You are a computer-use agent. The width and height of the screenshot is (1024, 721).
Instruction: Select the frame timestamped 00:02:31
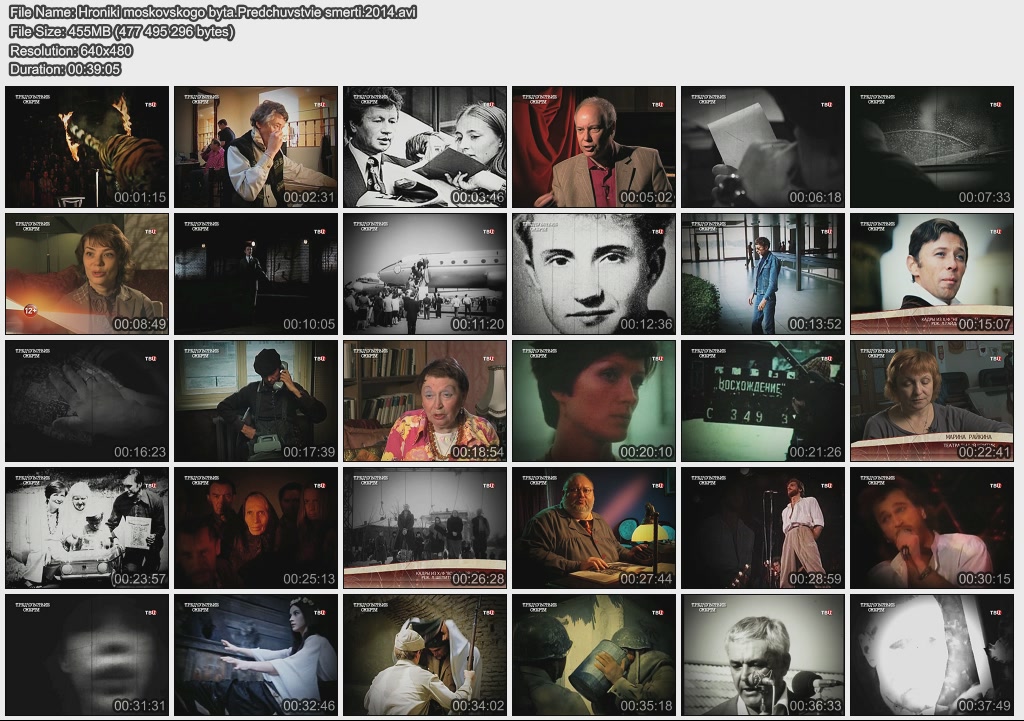[255, 146]
